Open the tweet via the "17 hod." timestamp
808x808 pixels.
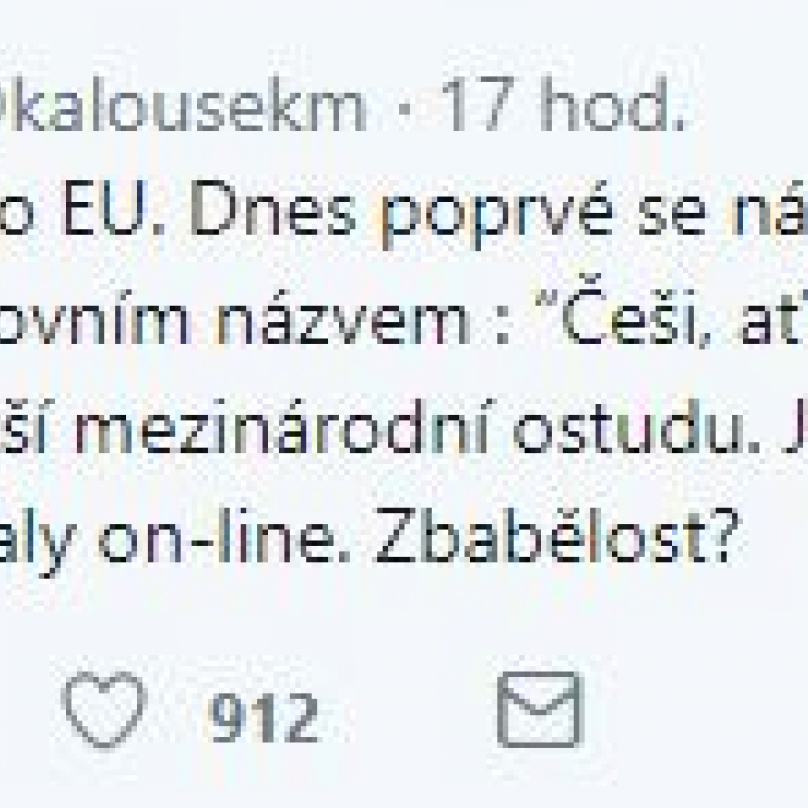pyautogui.click(x=559, y=108)
